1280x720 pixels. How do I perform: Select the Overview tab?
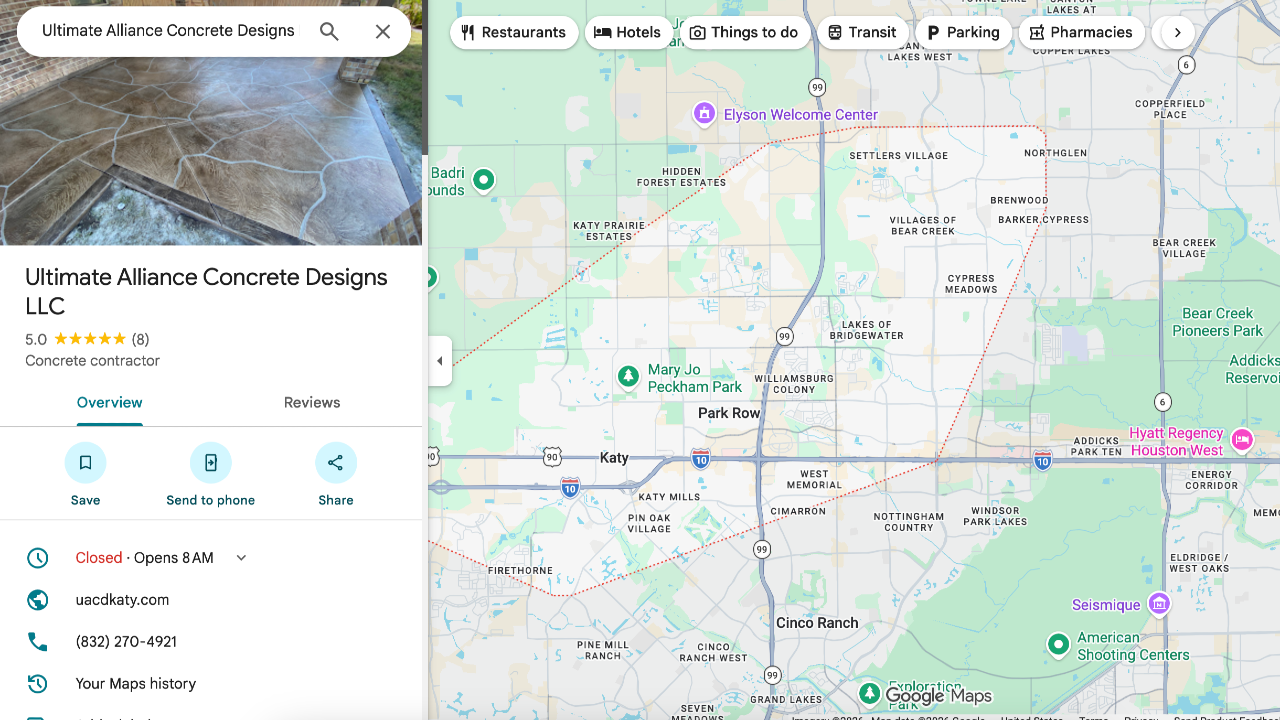[110, 403]
